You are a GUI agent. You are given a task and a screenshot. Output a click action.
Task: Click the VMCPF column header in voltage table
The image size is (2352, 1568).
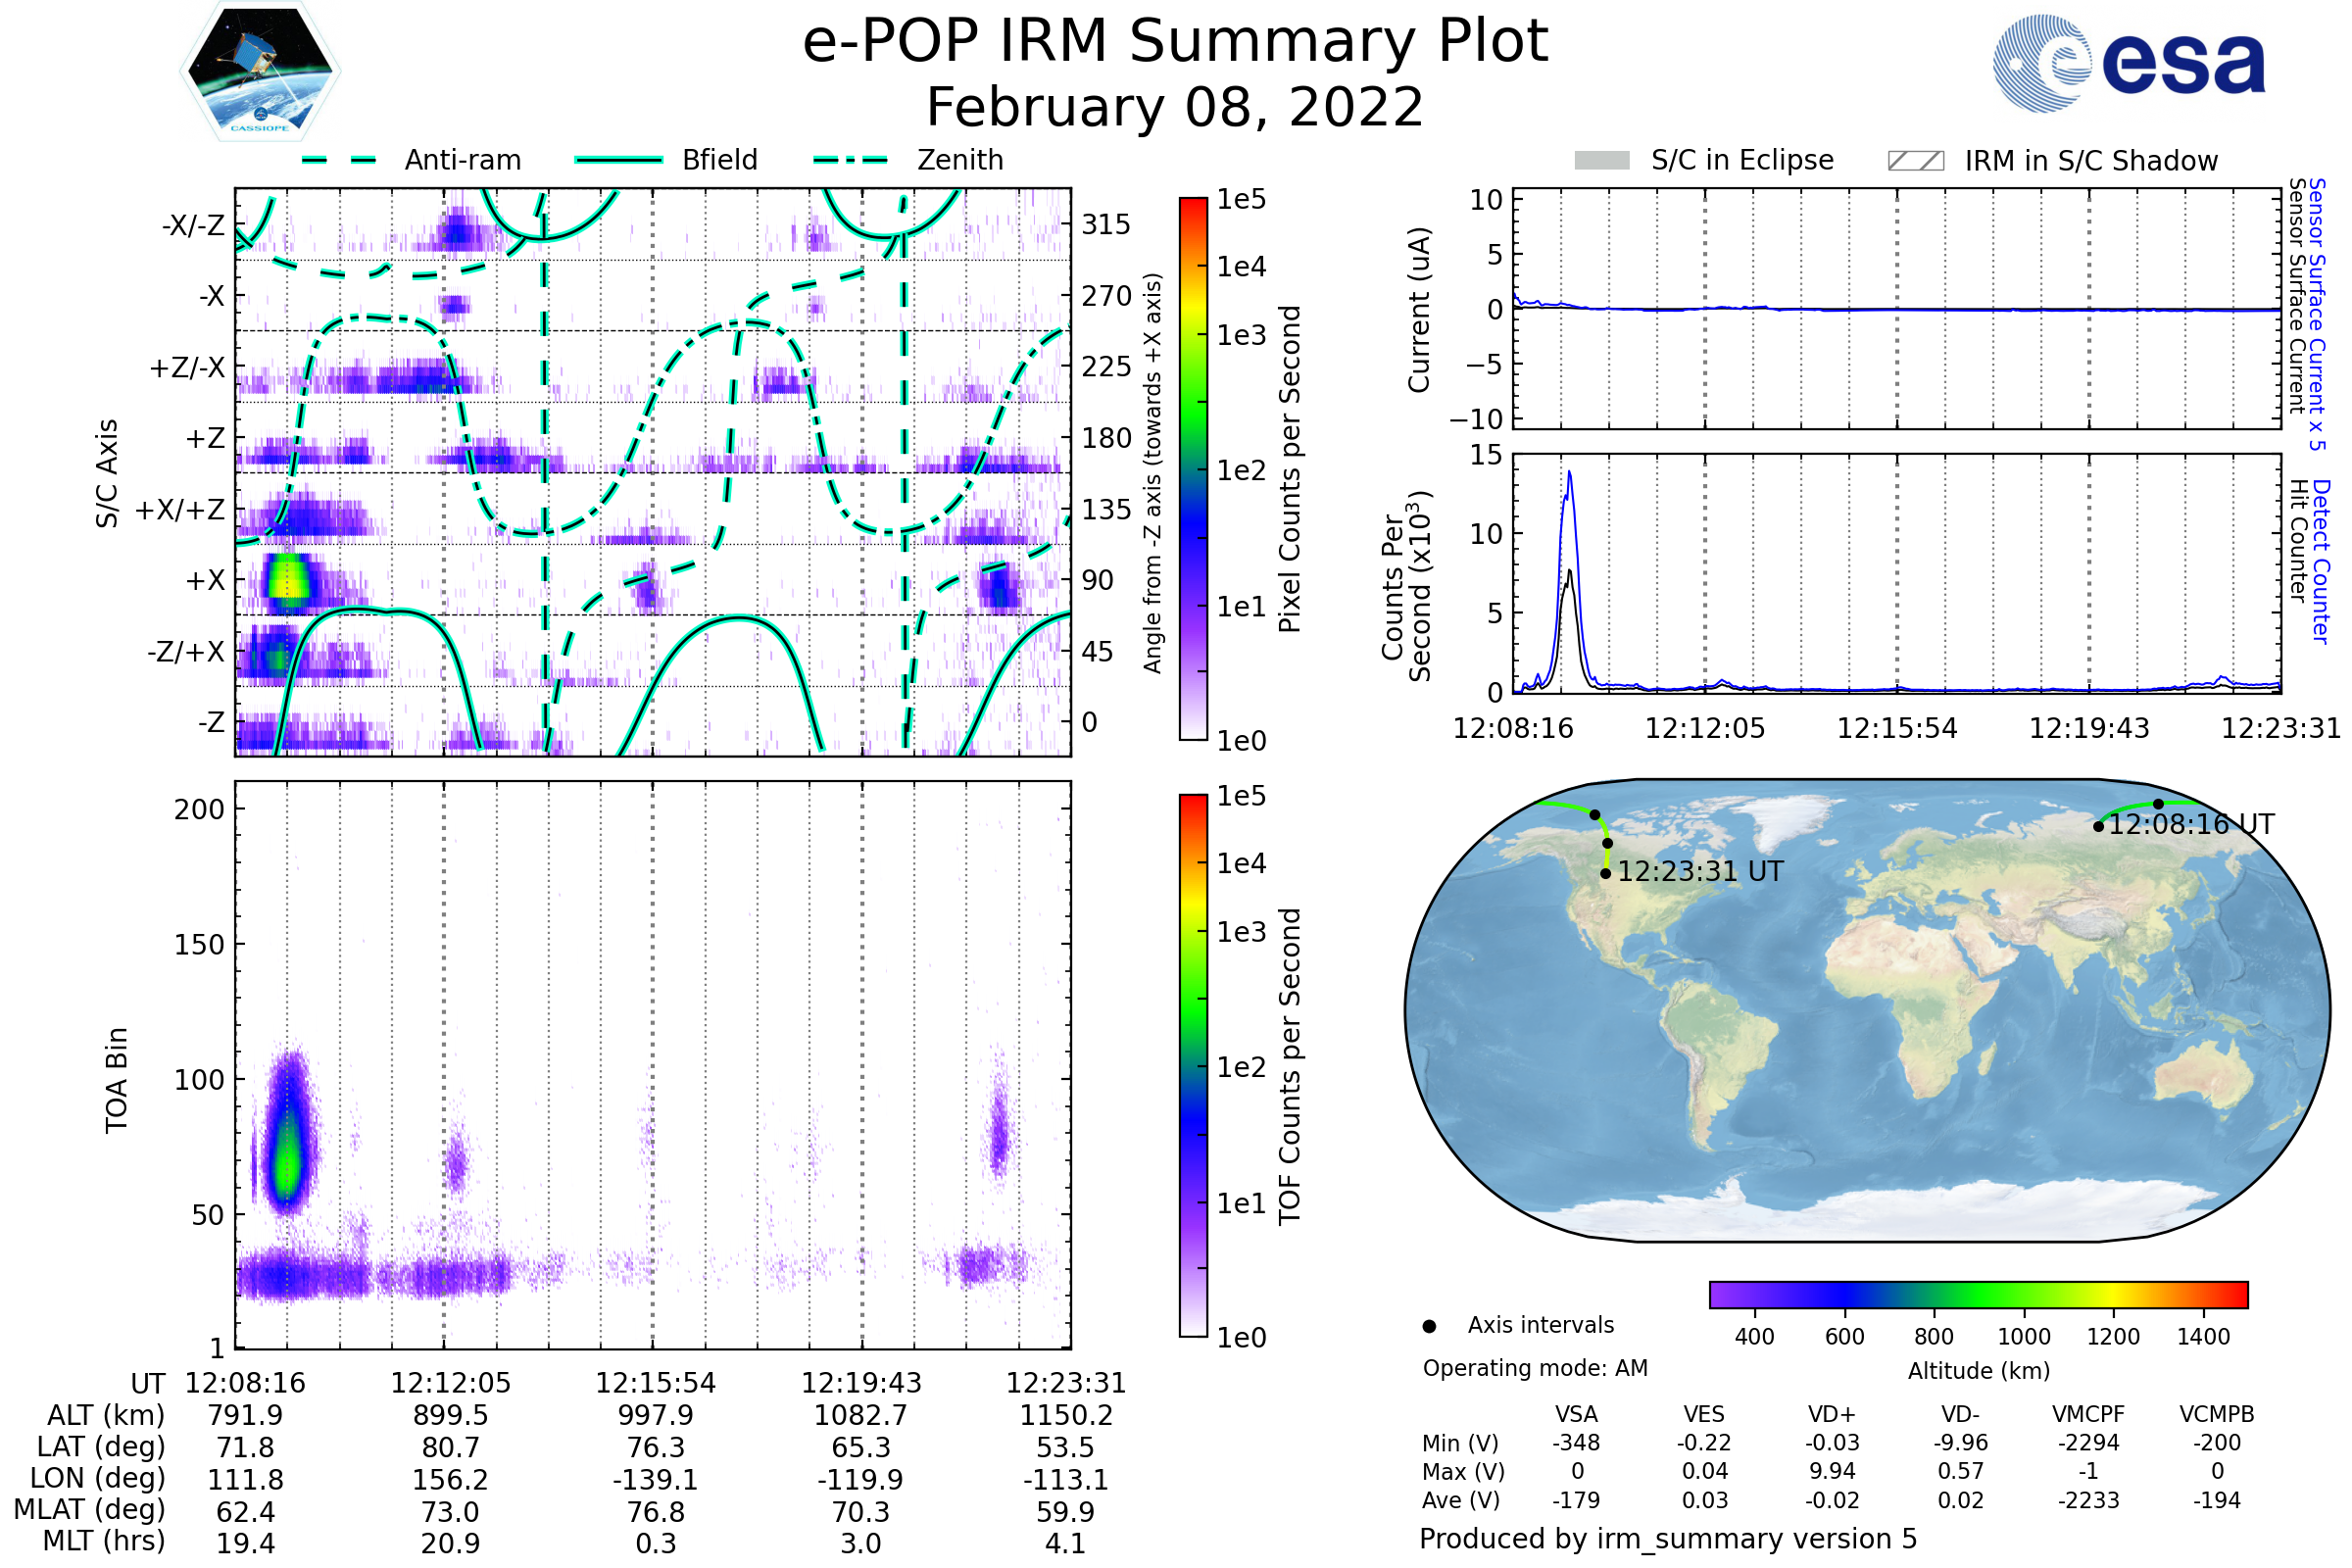pyautogui.click(x=2088, y=1414)
